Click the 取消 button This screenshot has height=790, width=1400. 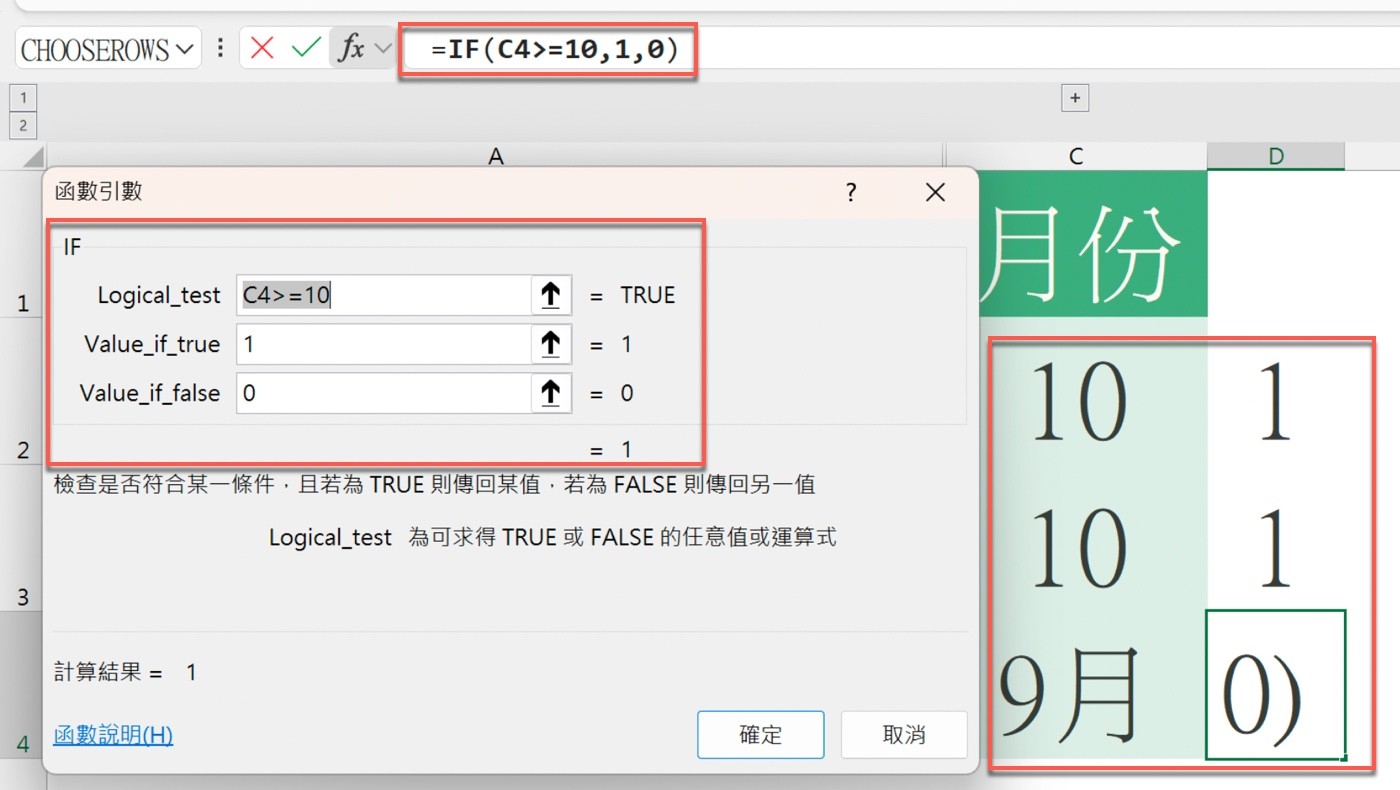[904, 735]
